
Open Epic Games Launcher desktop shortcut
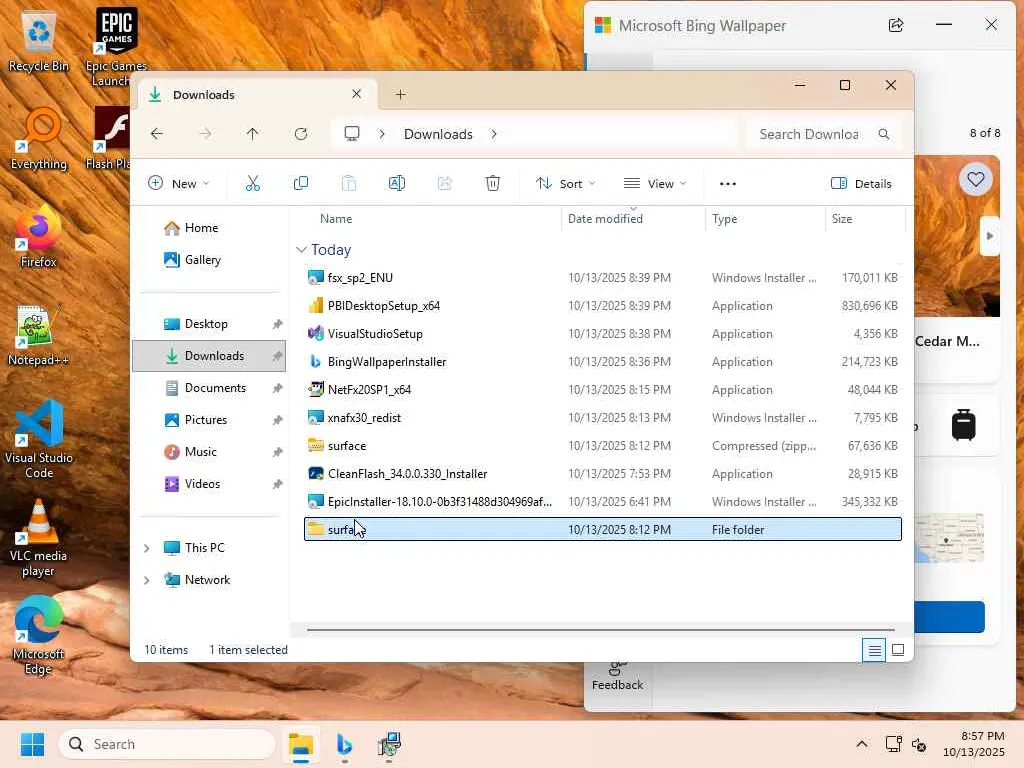coord(116,47)
